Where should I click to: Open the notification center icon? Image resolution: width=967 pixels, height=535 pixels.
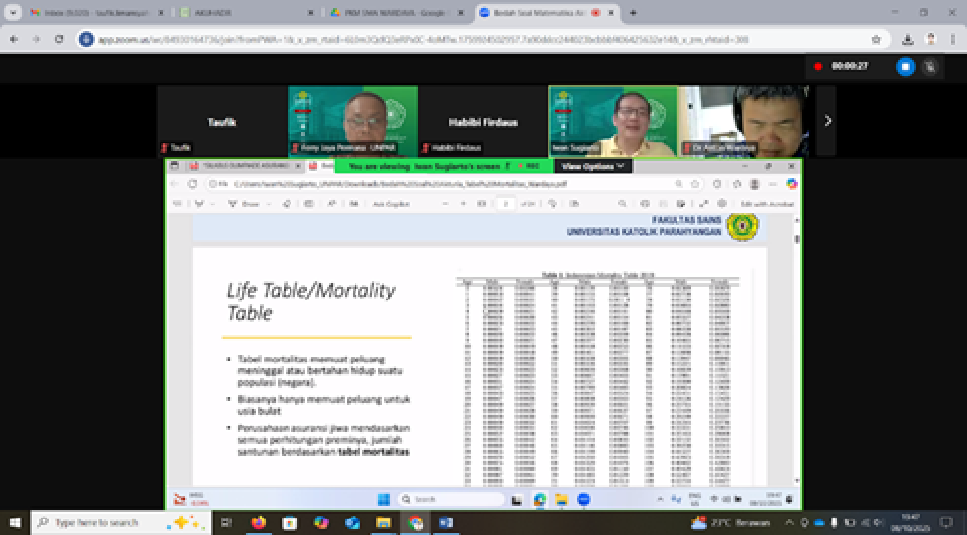(945, 522)
